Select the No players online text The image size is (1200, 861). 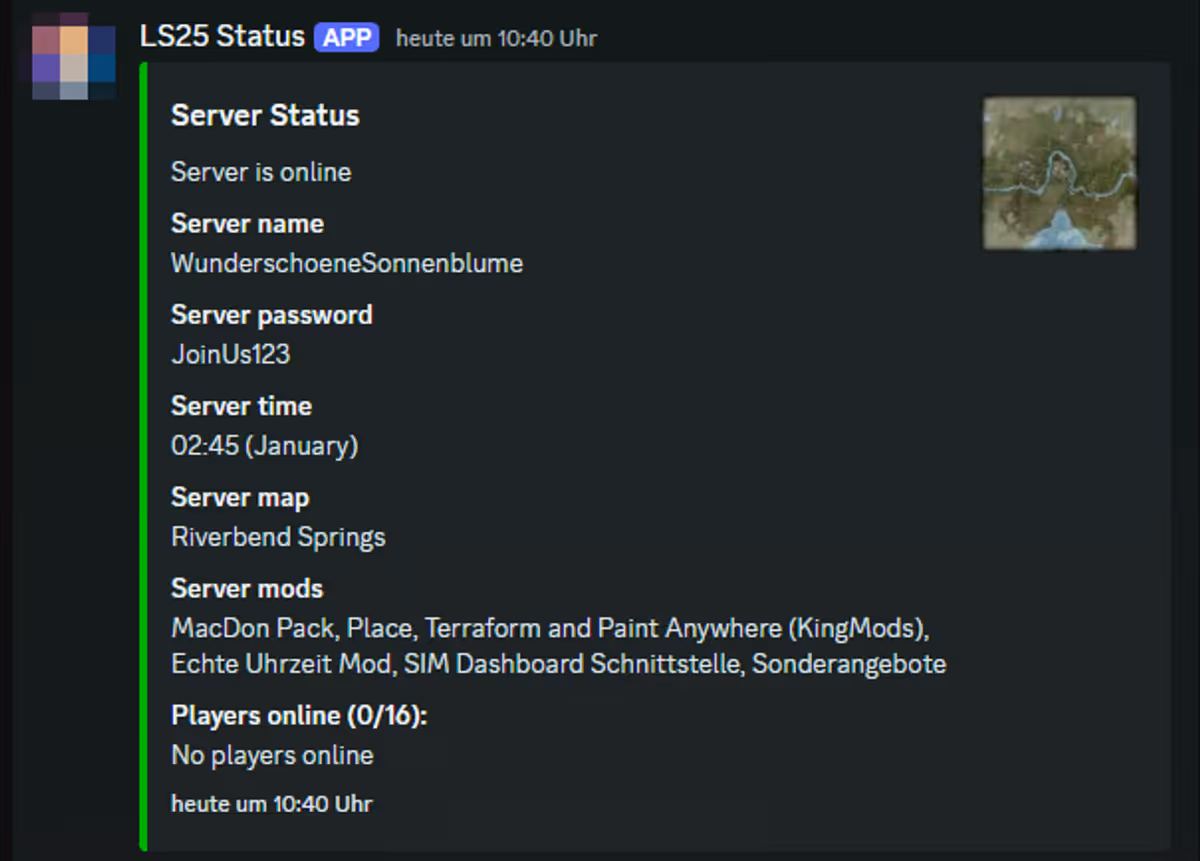[x=272, y=755]
